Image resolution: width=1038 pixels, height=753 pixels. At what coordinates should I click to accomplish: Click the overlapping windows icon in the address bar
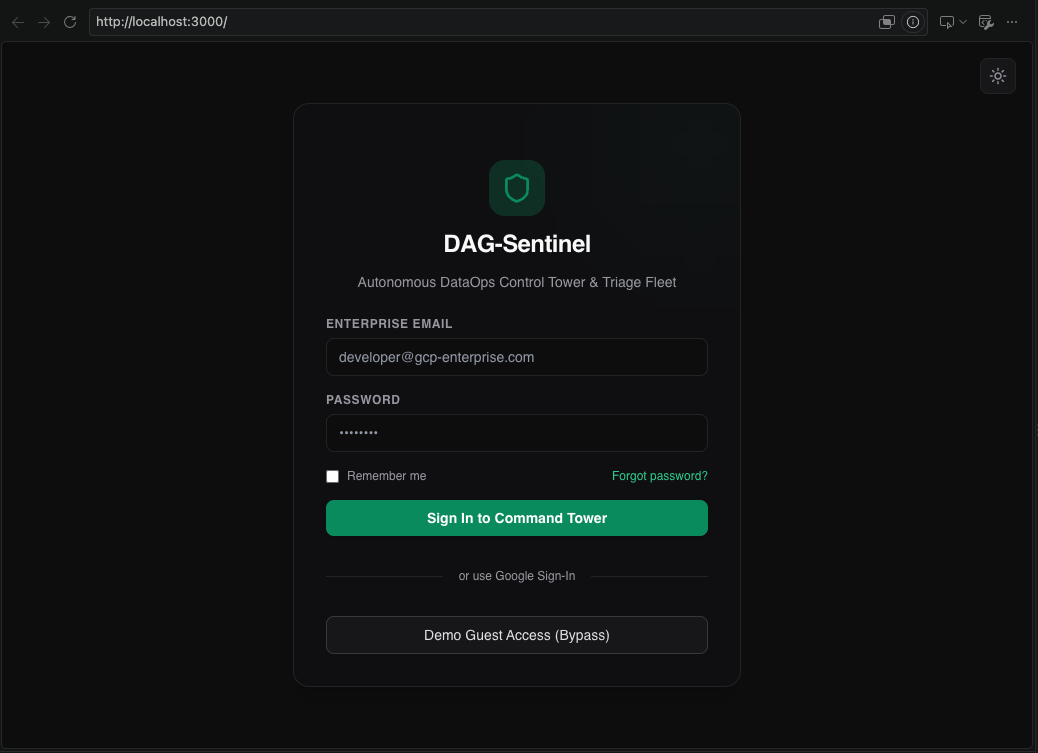coord(886,22)
